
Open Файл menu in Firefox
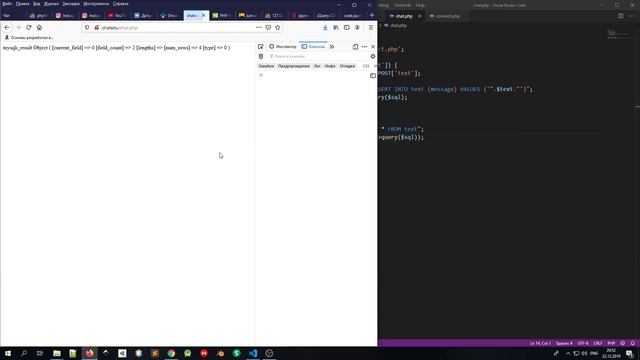pyautogui.click(x=7, y=4)
